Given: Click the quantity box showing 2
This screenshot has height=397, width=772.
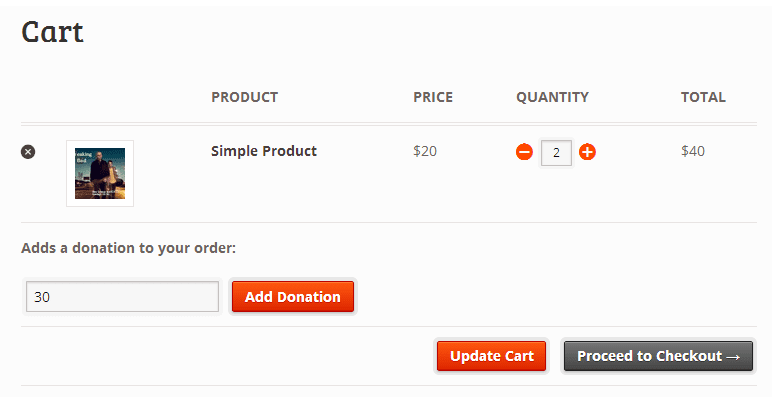Looking at the screenshot, I should 556,153.
